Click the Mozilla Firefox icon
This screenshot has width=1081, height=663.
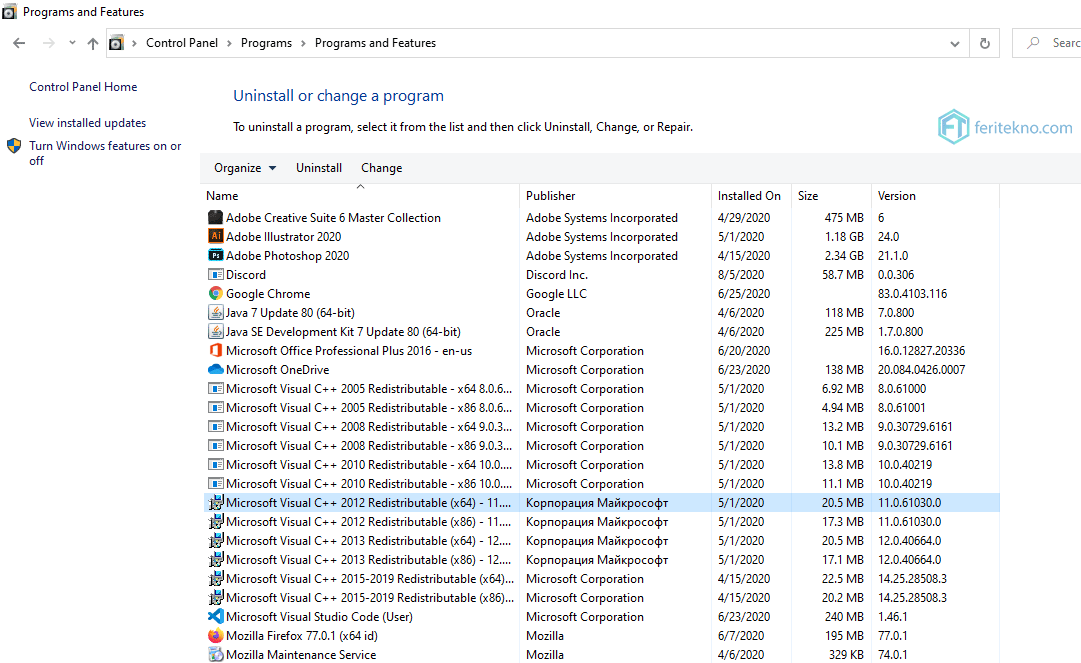point(216,635)
